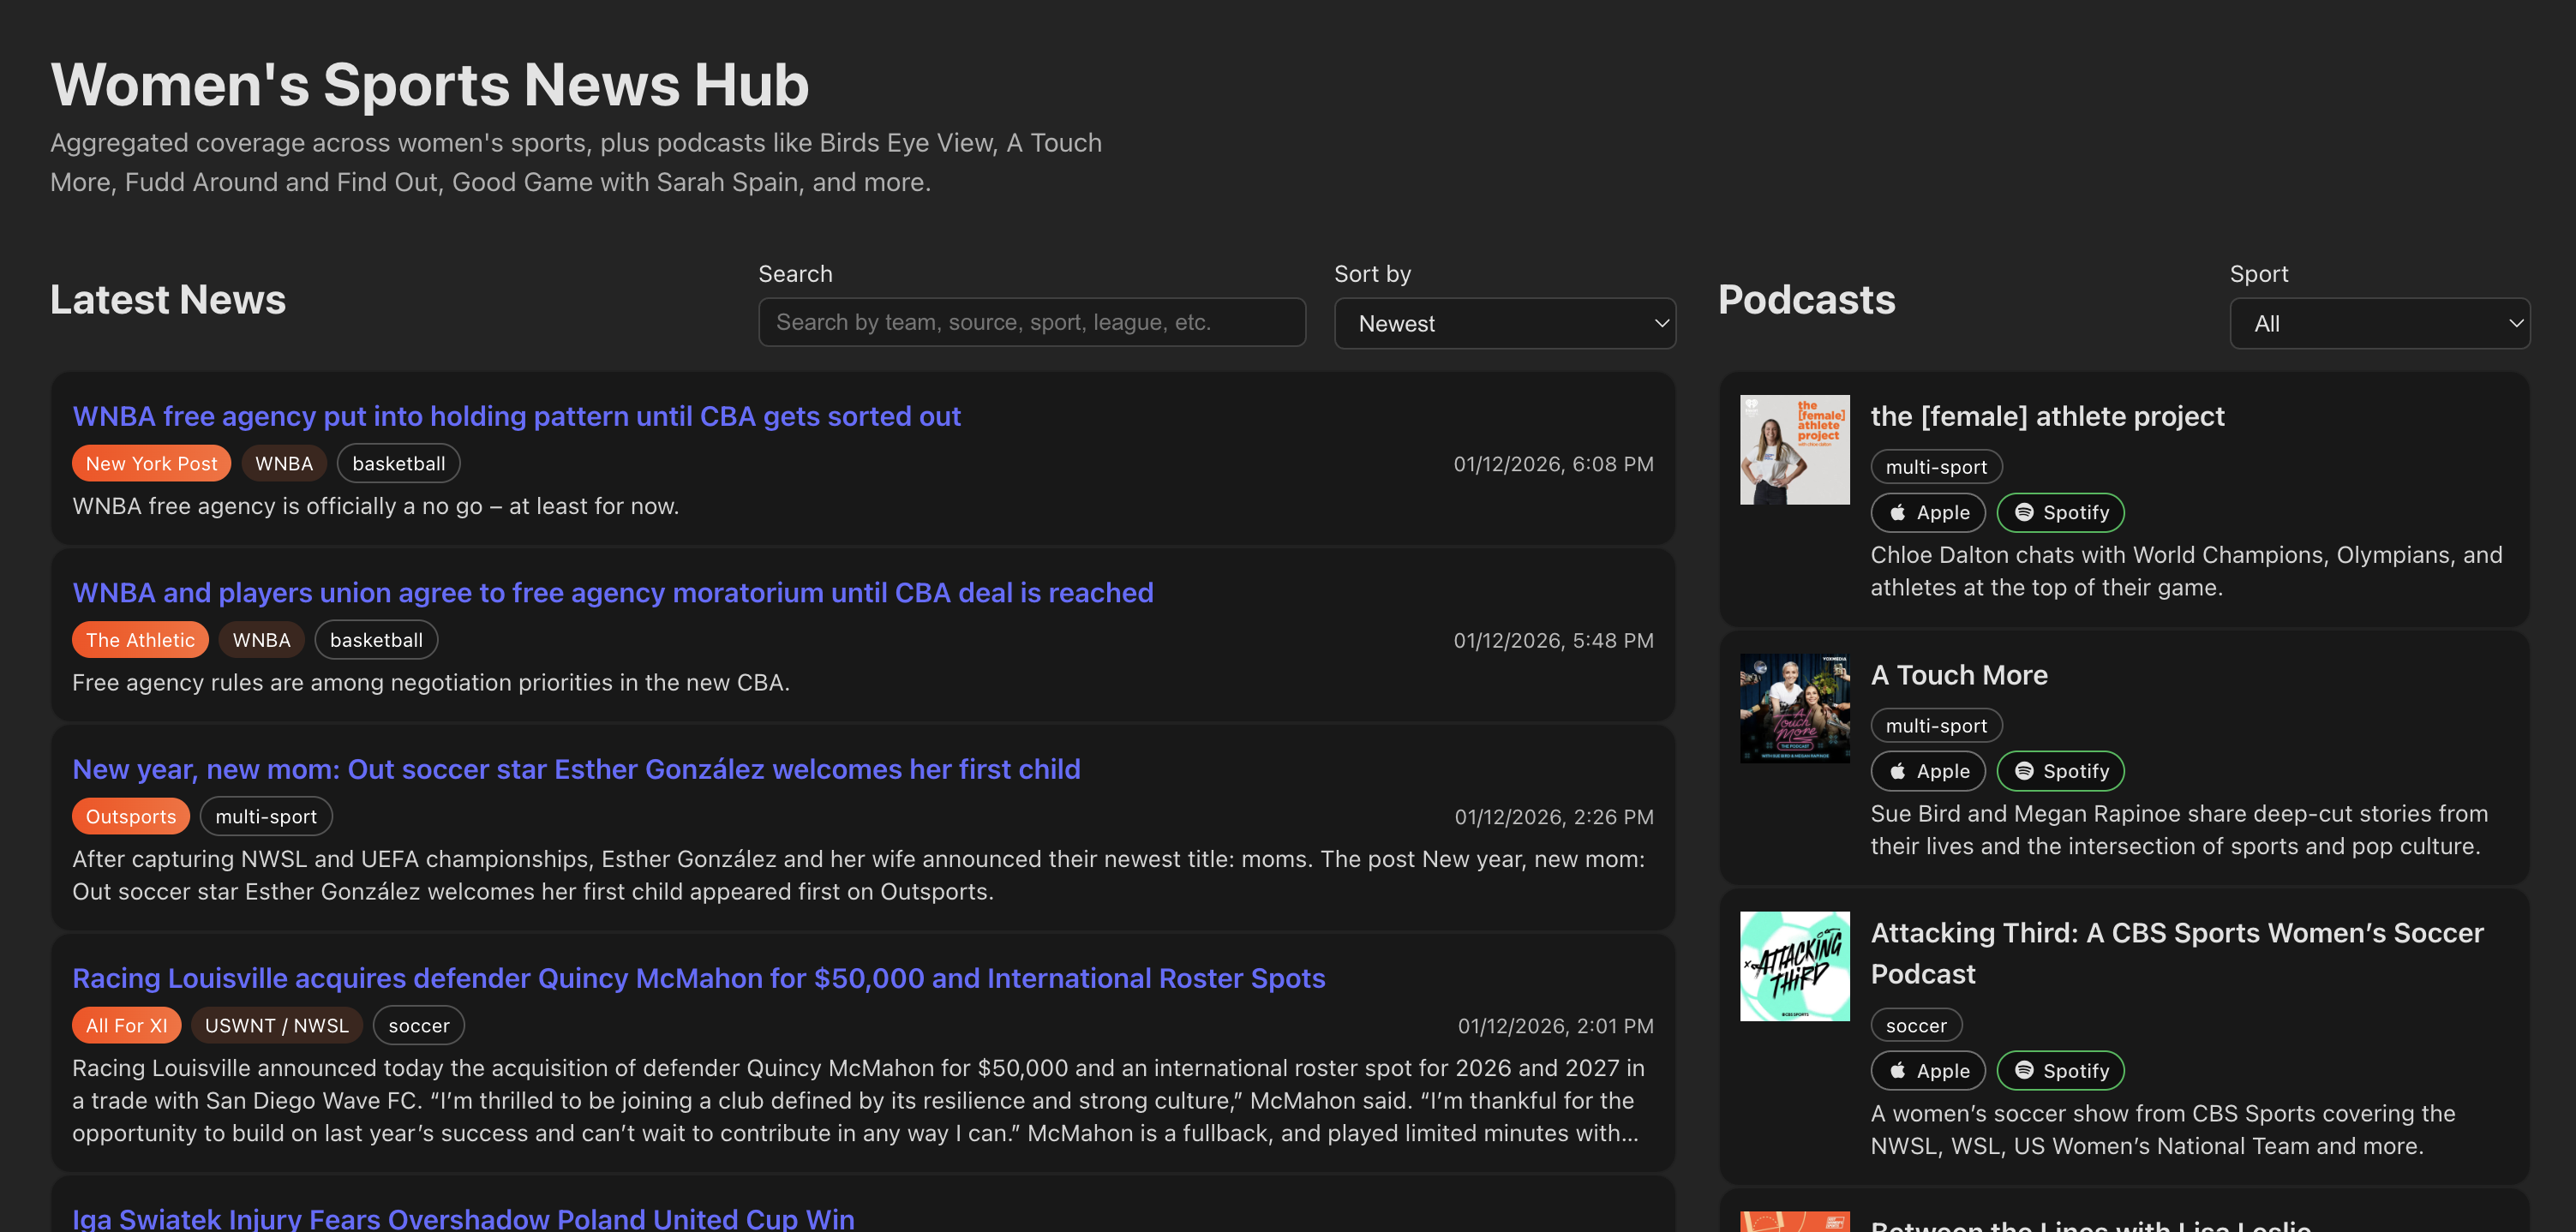Open A Touch More on Spotify

2060,771
